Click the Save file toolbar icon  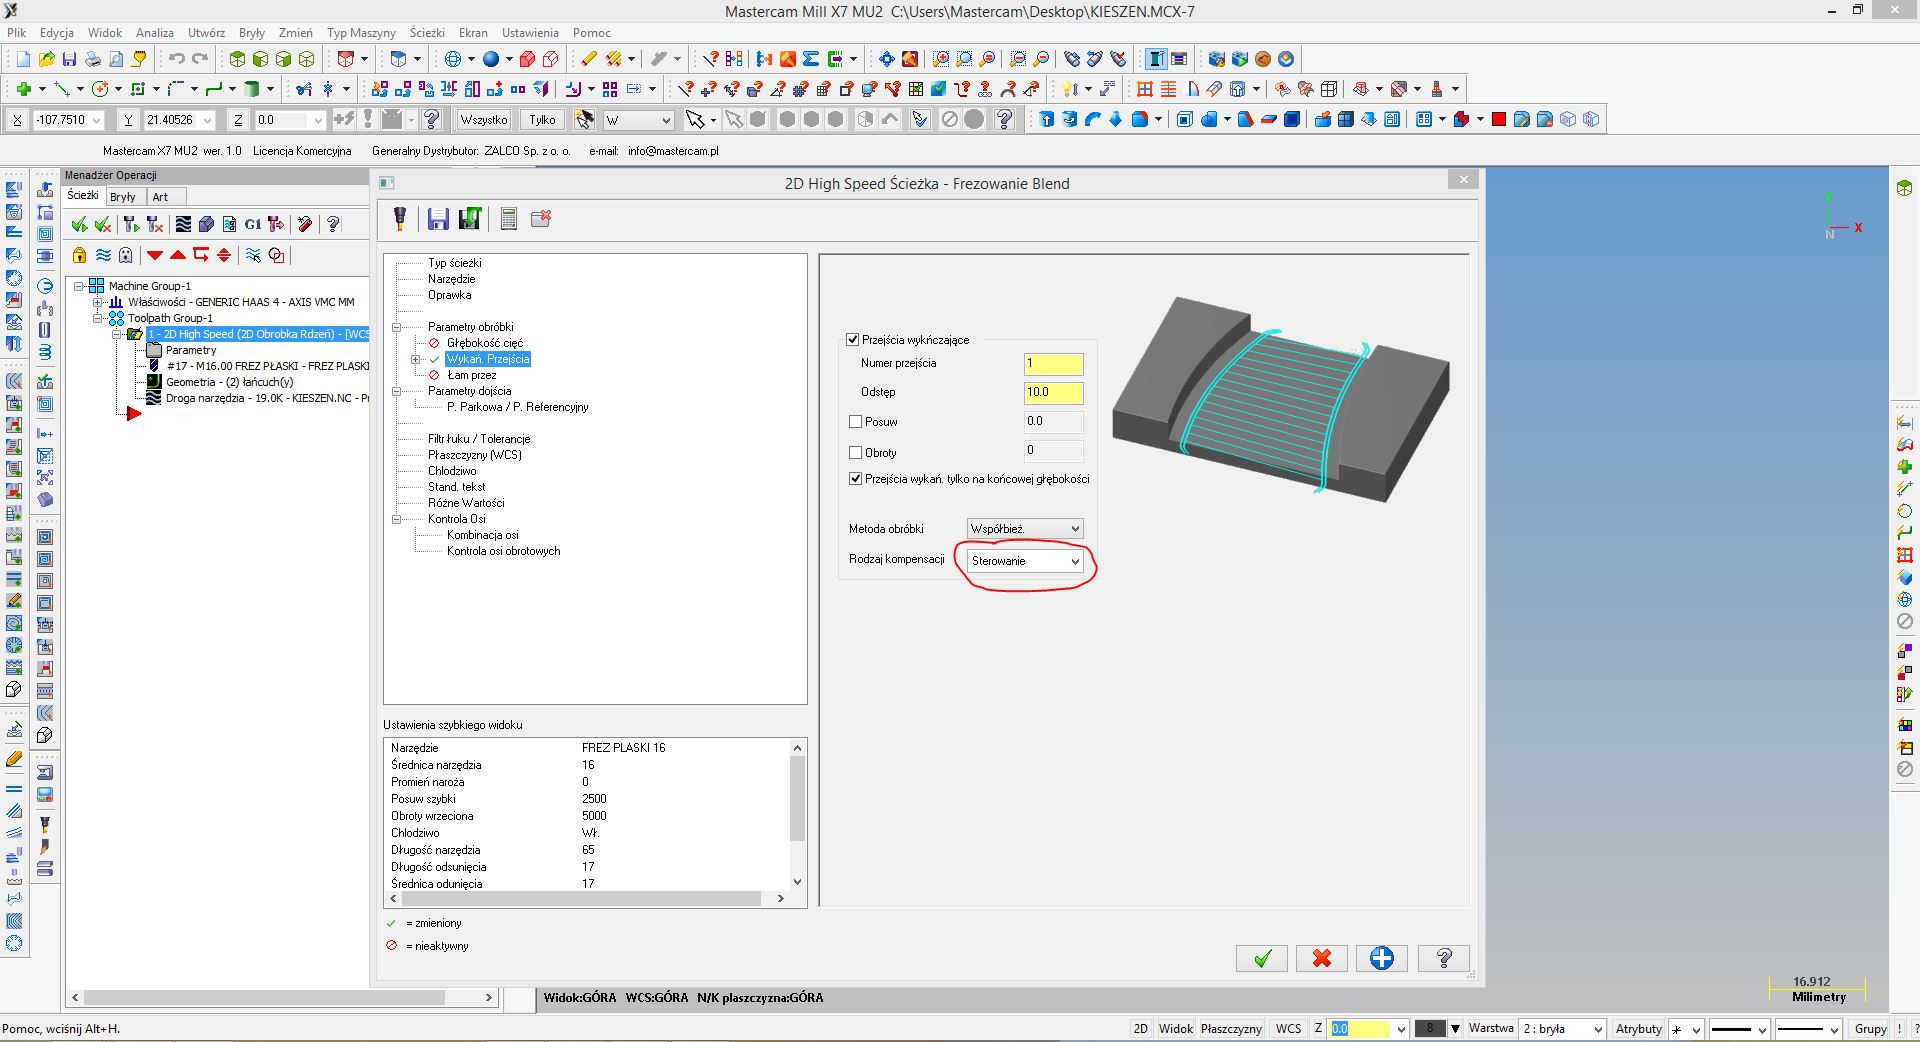point(69,59)
